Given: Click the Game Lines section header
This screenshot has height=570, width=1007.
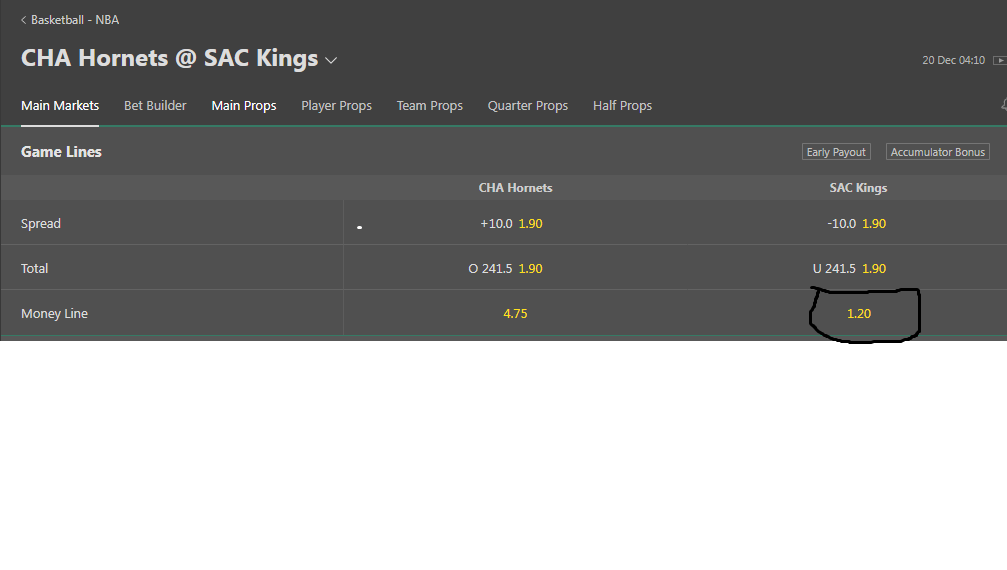Looking at the screenshot, I should (x=61, y=152).
